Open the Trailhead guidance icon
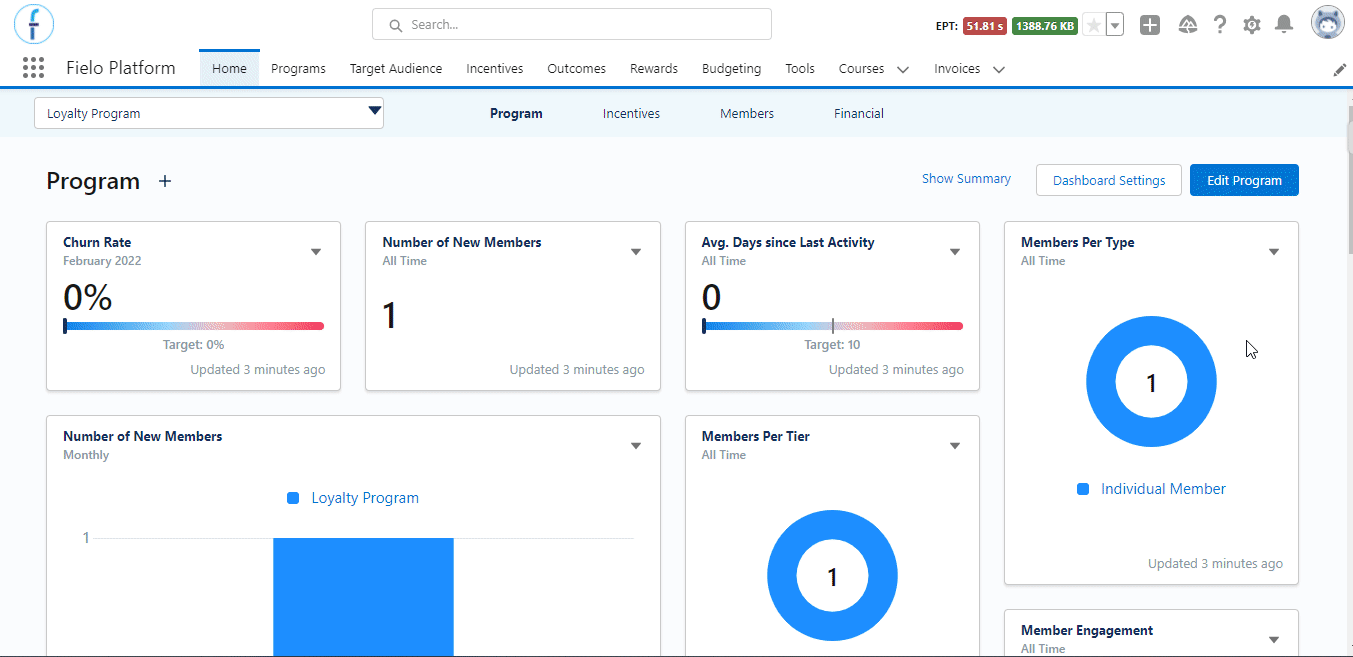This screenshot has width=1353, height=657. coord(1187,25)
